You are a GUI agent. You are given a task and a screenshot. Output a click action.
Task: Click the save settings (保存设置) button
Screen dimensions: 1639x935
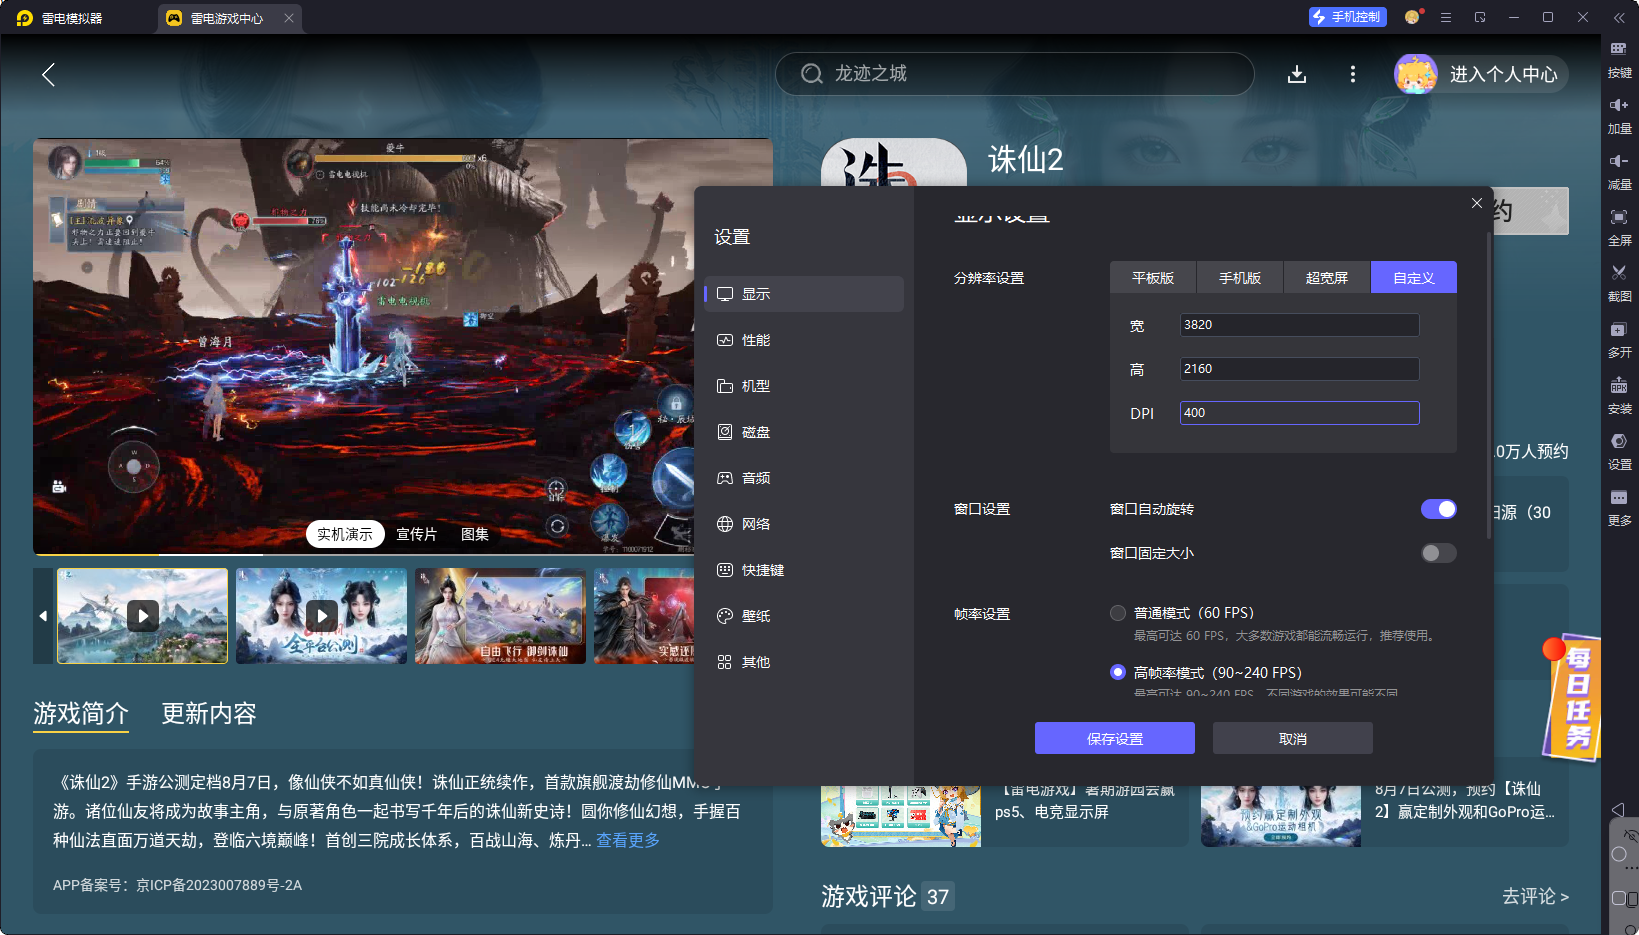(1115, 739)
